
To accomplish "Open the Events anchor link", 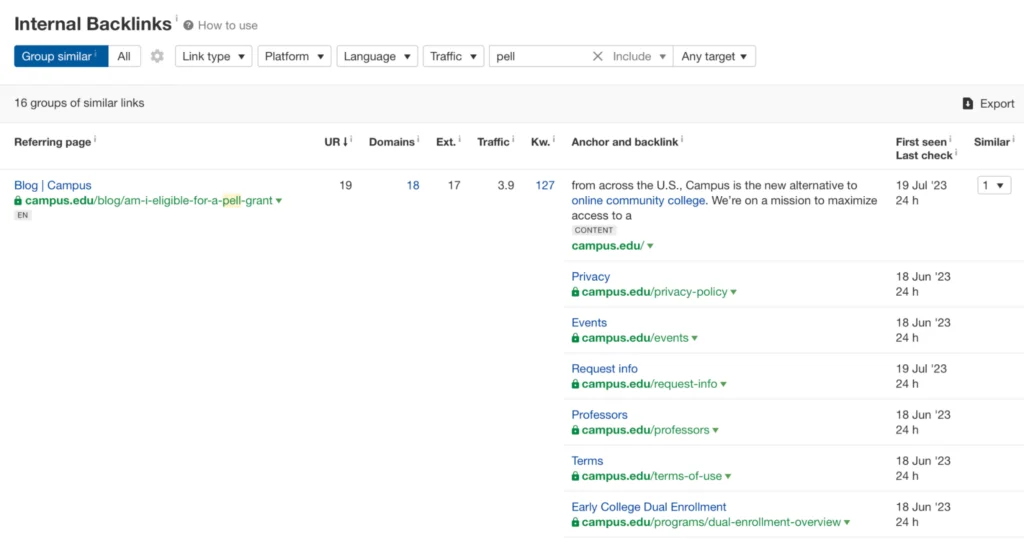I will [589, 323].
